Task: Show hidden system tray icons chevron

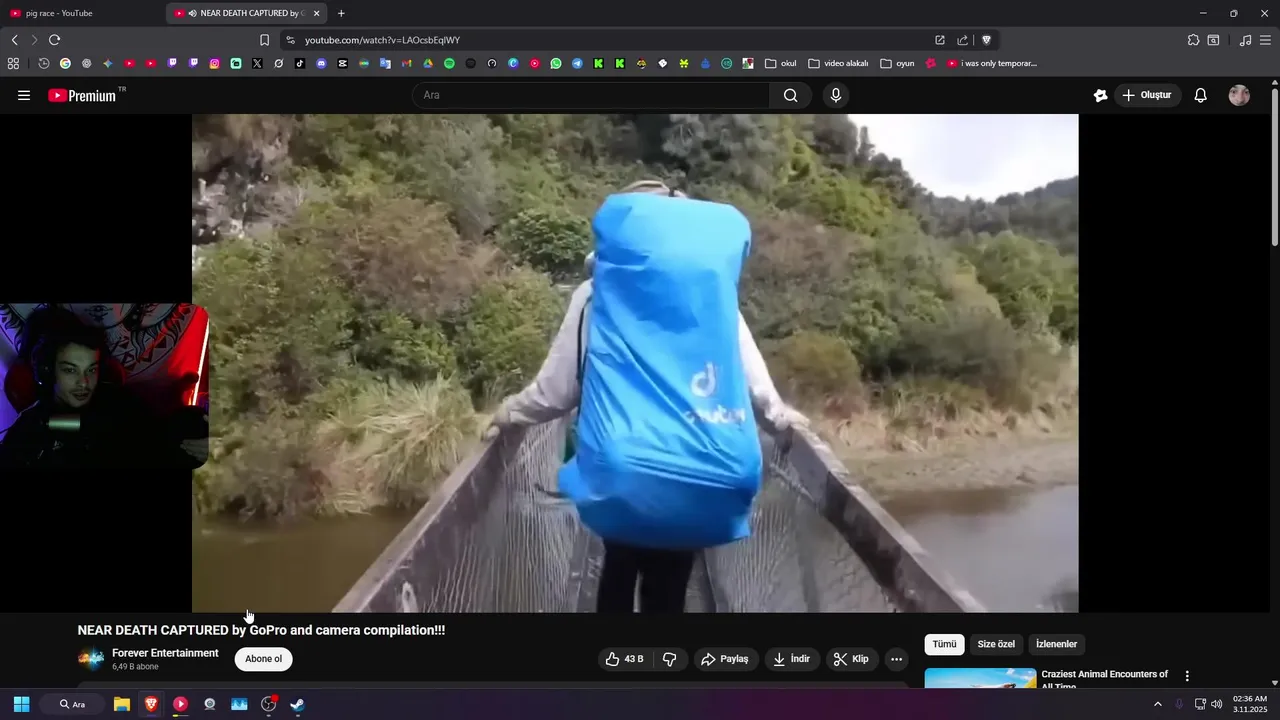Action: point(1158,704)
